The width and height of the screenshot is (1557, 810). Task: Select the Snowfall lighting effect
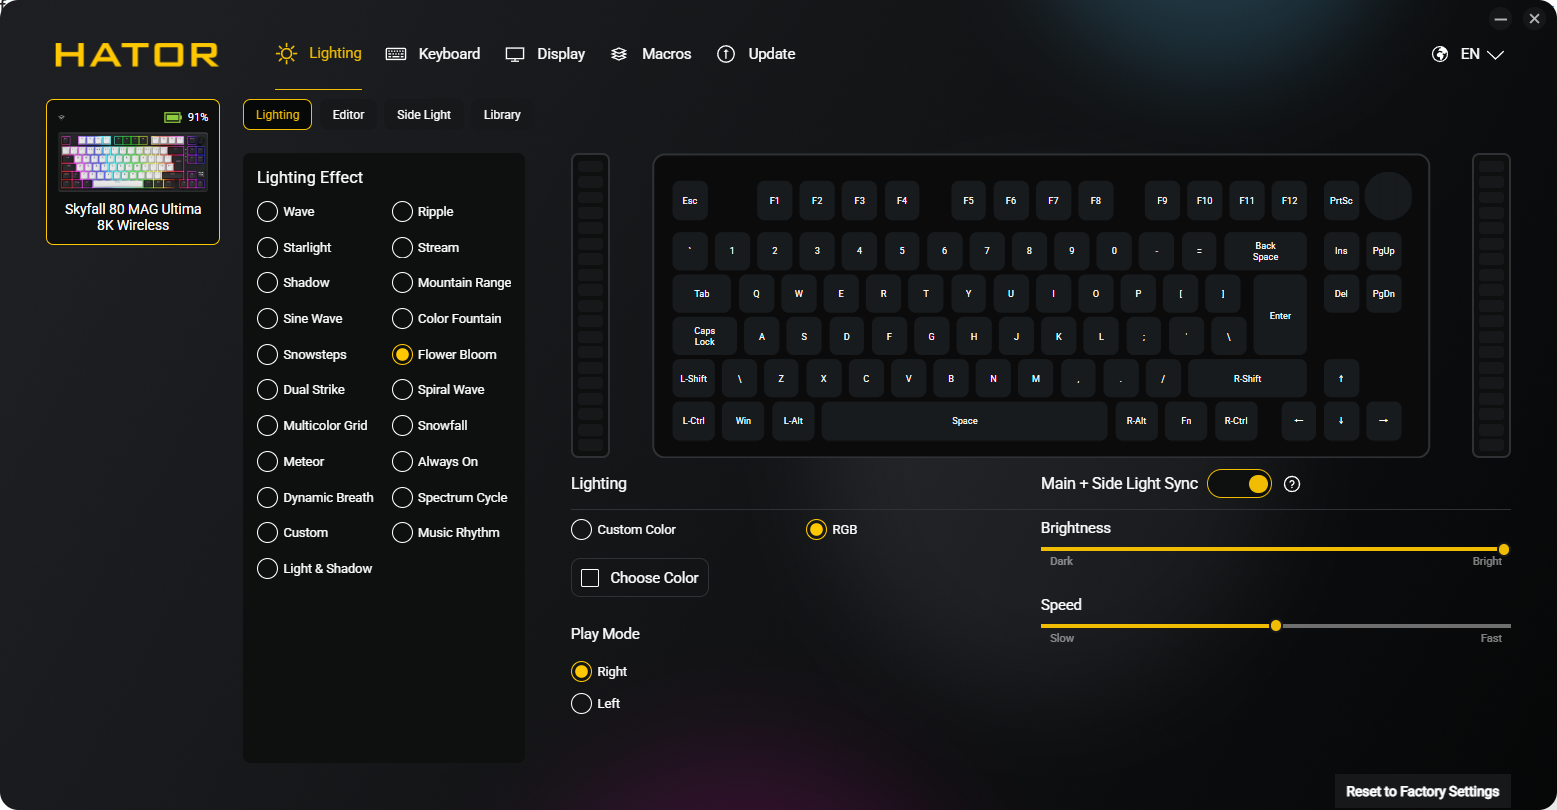(x=430, y=426)
